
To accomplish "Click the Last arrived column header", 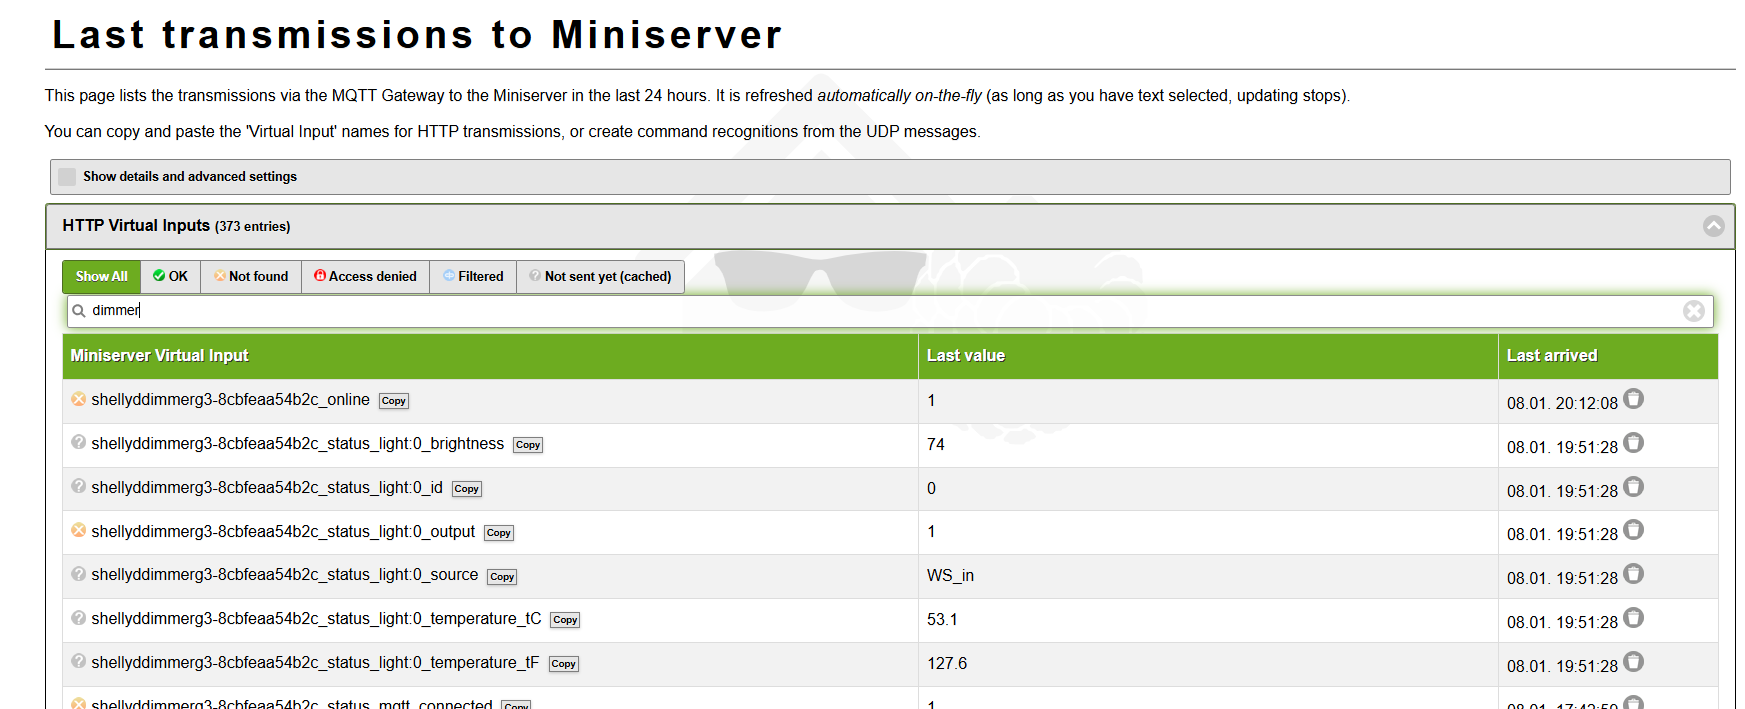I will pyautogui.click(x=1608, y=356).
